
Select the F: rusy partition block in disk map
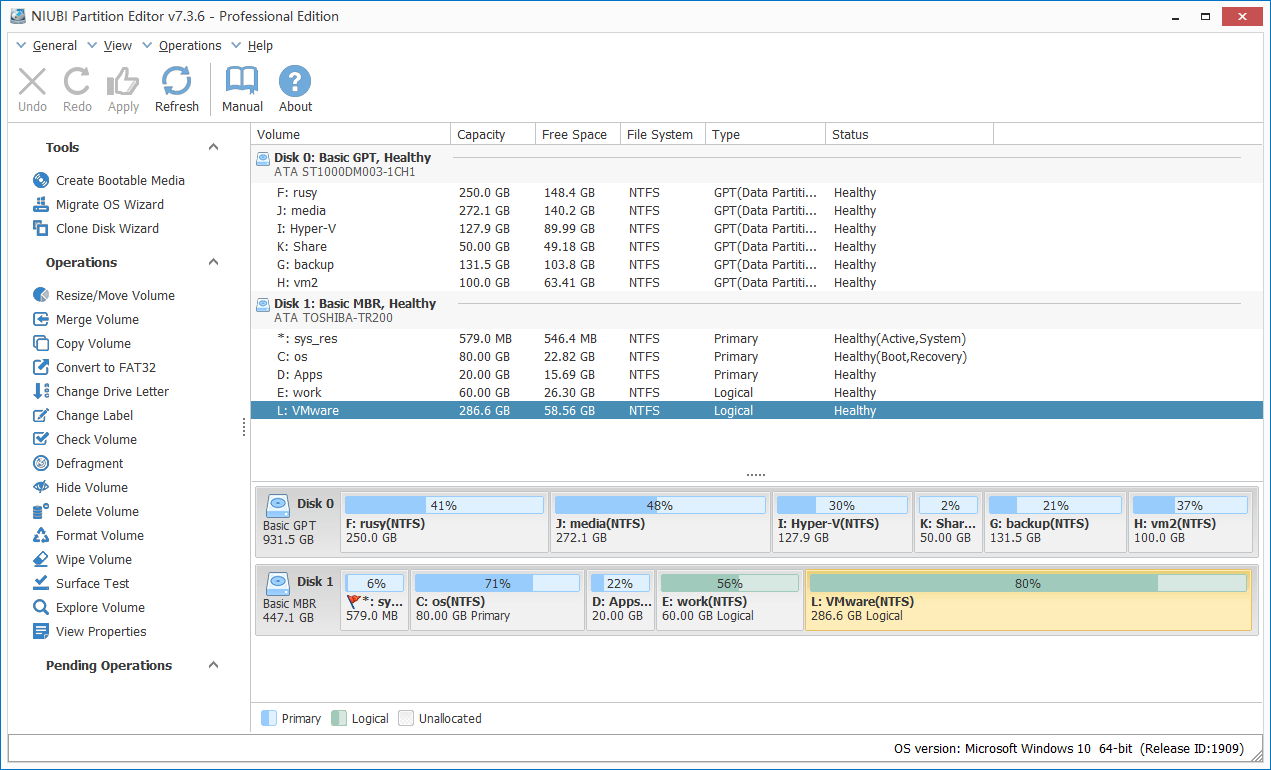445,521
